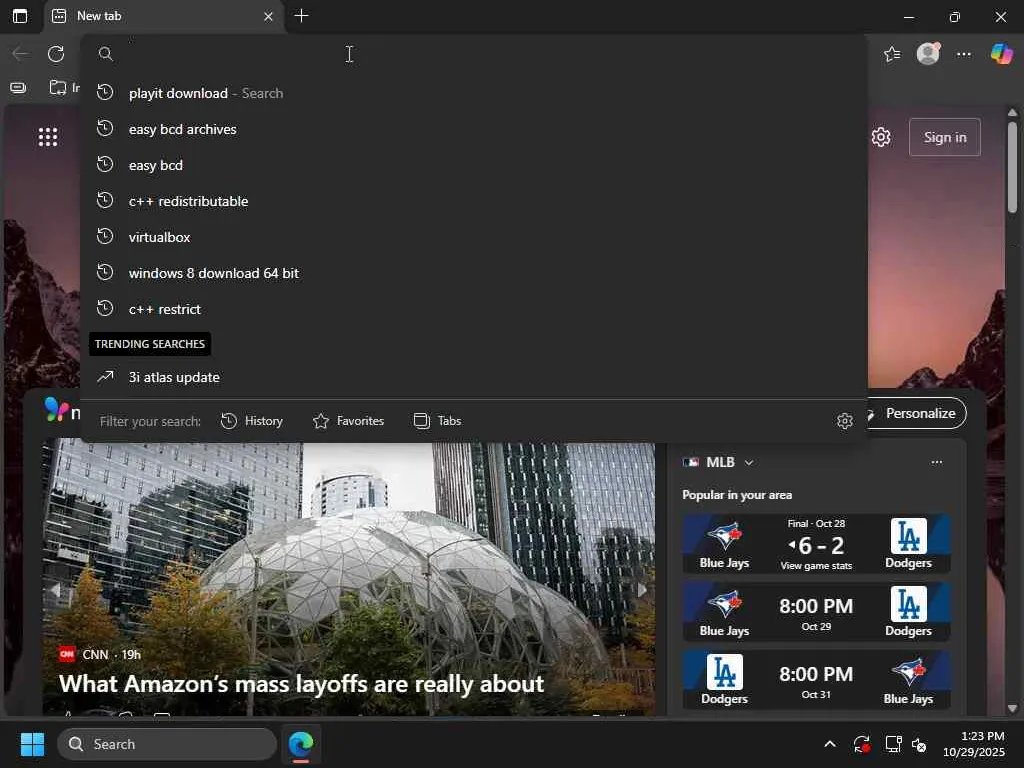The width and height of the screenshot is (1024, 768).
Task: Show previous news story arrow
Action: pyautogui.click(x=55, y=590)
